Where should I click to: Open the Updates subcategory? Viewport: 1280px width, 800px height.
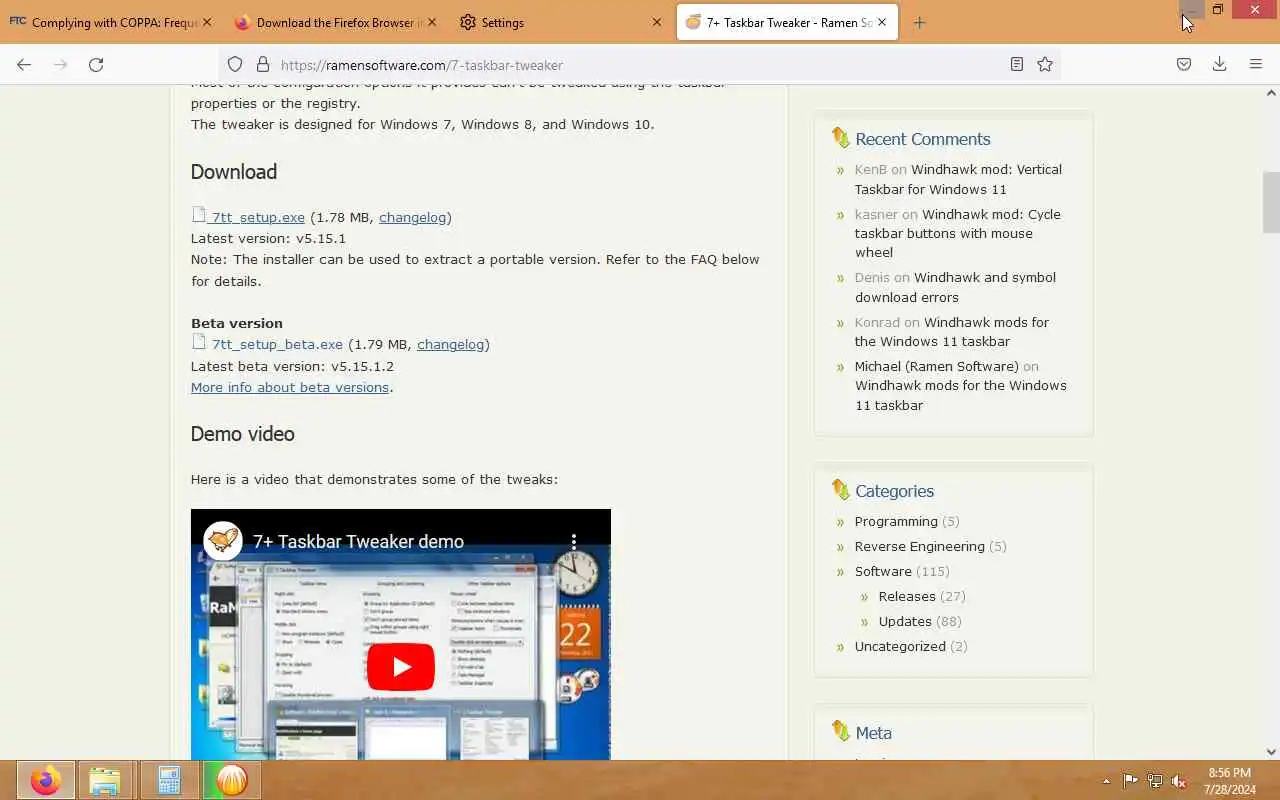905,621
